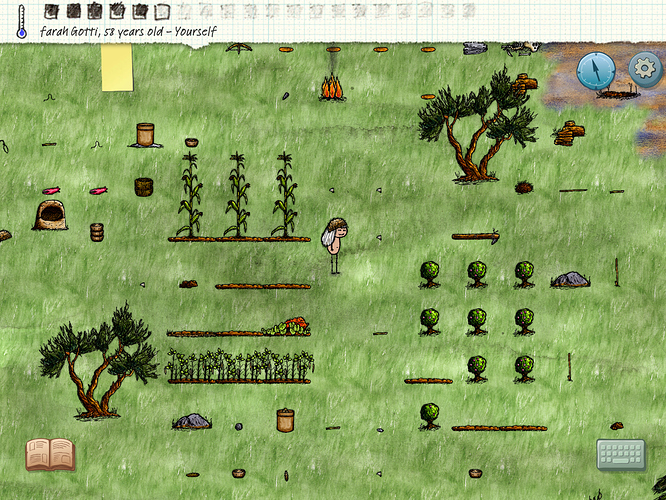
Task: Click the Farah Gotti character
Action: tap(335, 246)
